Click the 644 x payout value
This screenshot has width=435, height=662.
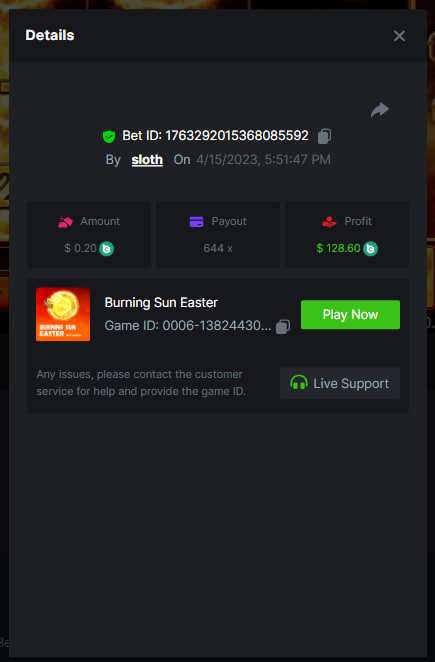[218, 248]
